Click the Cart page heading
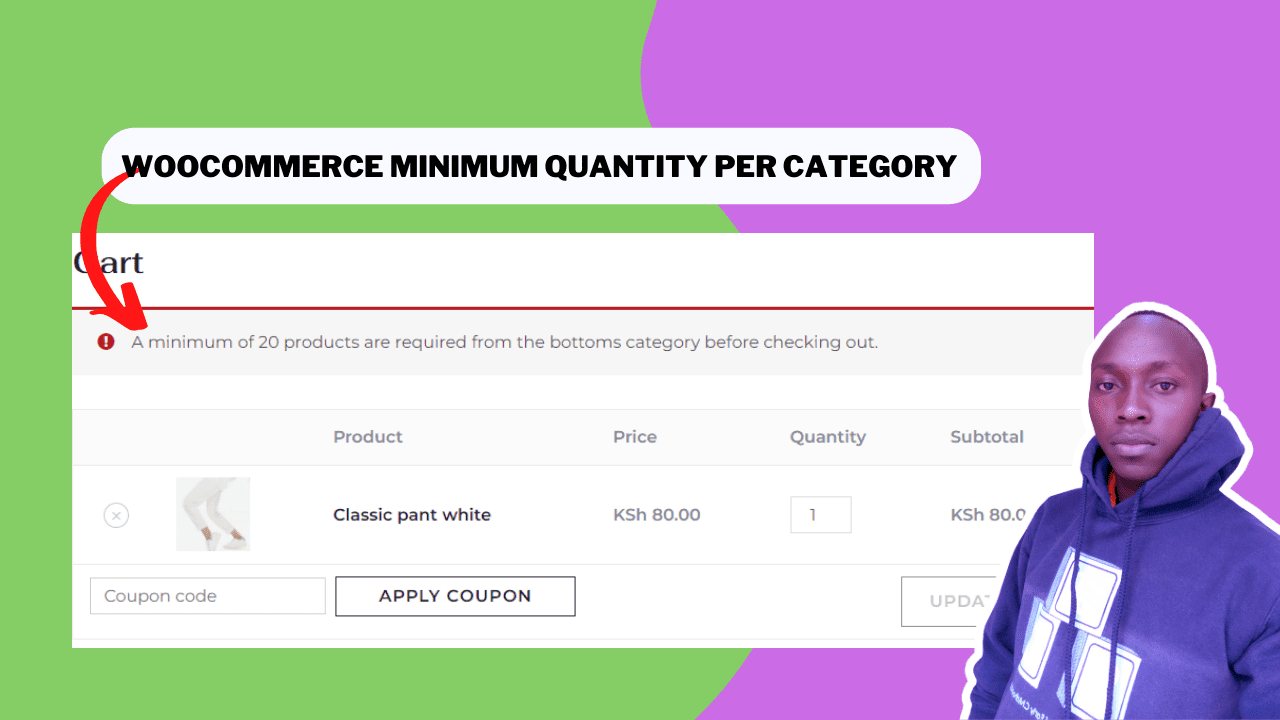1280x720 pixels. (109, 263)
